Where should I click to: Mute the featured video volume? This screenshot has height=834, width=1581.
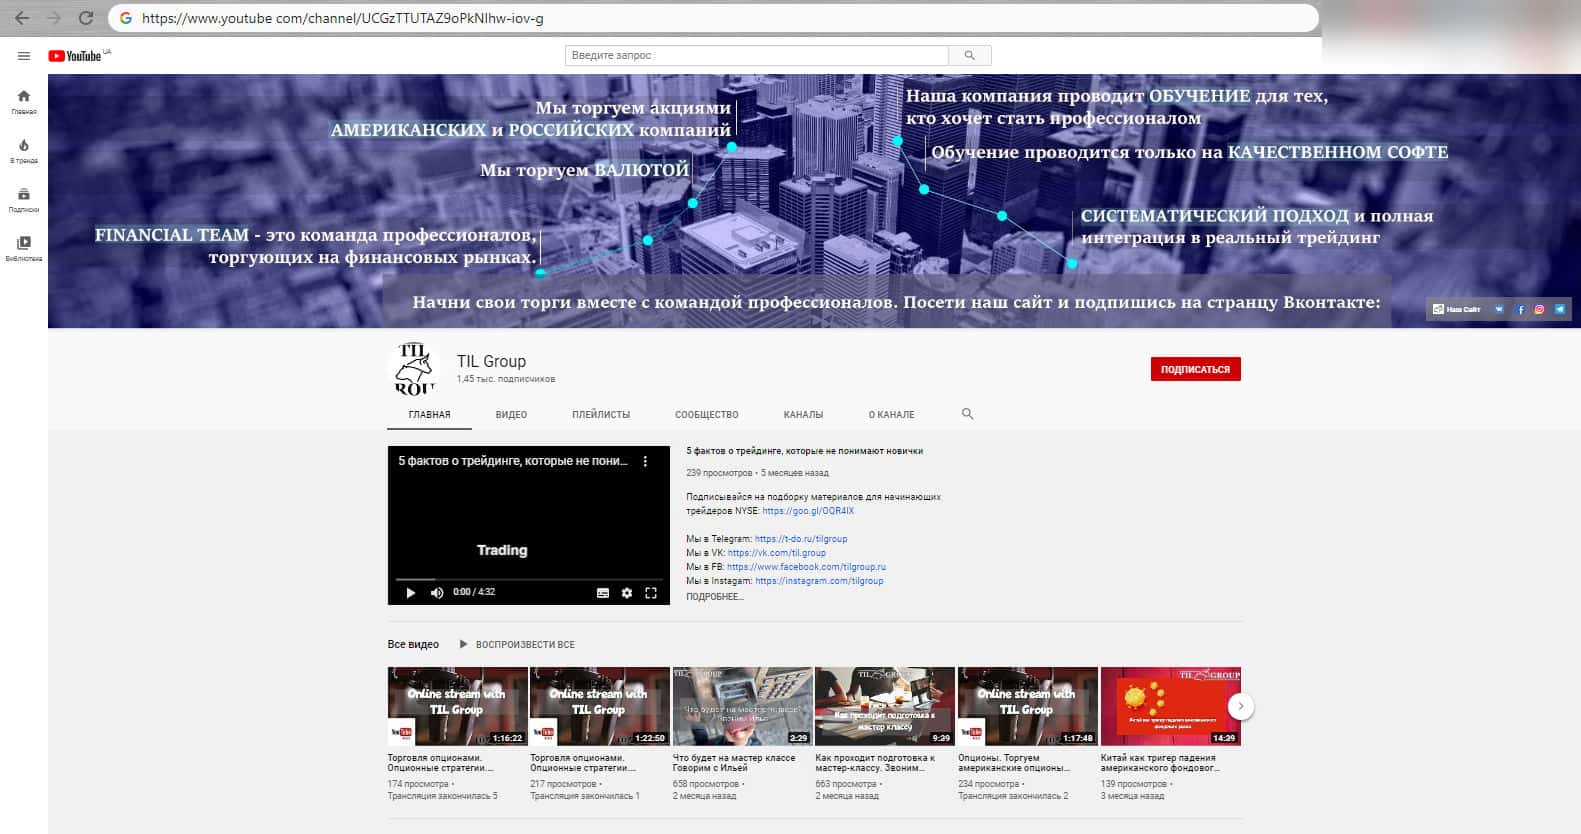(437, 593)
